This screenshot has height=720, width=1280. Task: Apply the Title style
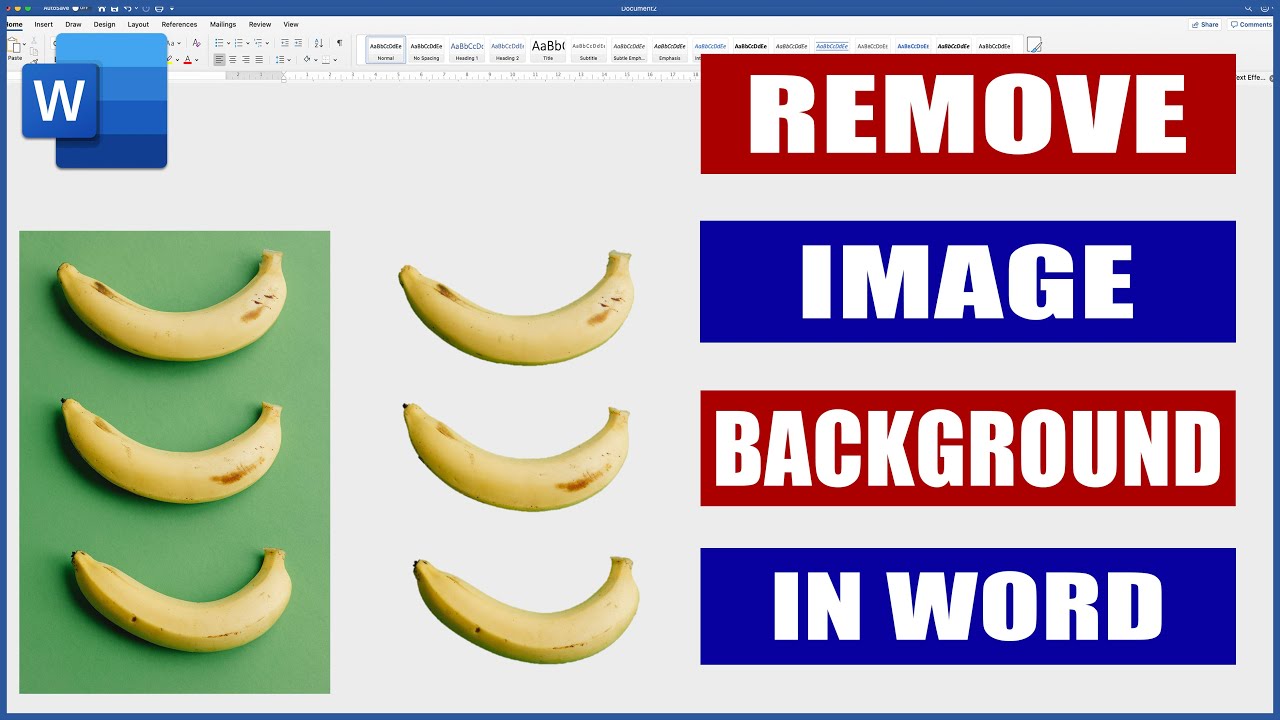548,50
